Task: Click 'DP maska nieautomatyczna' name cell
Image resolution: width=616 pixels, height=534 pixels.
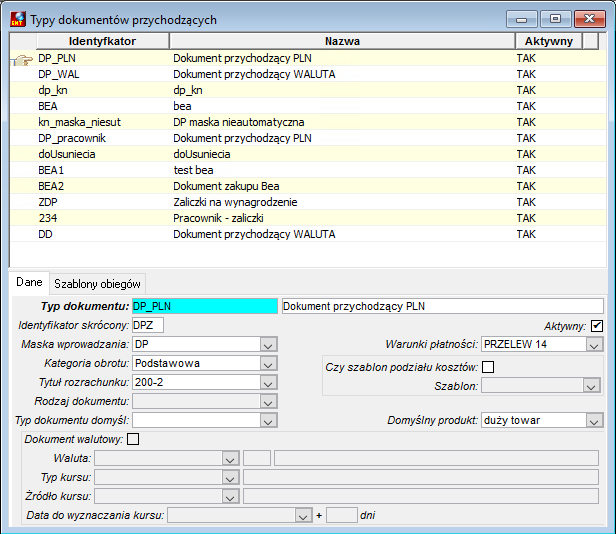Action: coord(239,122)
